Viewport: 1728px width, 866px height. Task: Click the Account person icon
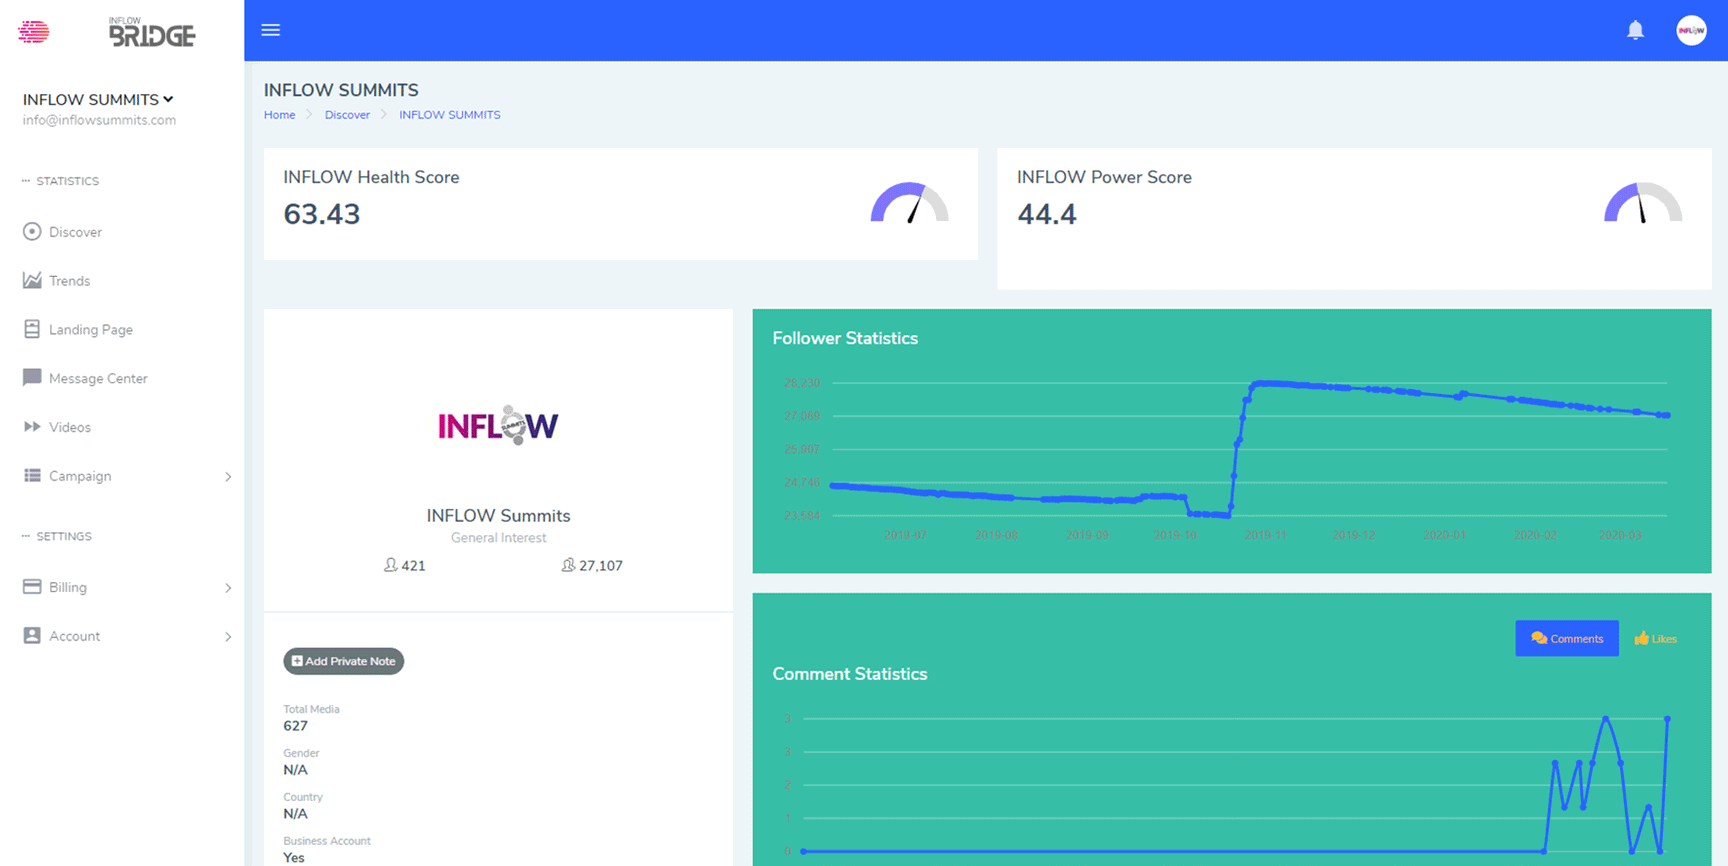[x=32, y=636]
